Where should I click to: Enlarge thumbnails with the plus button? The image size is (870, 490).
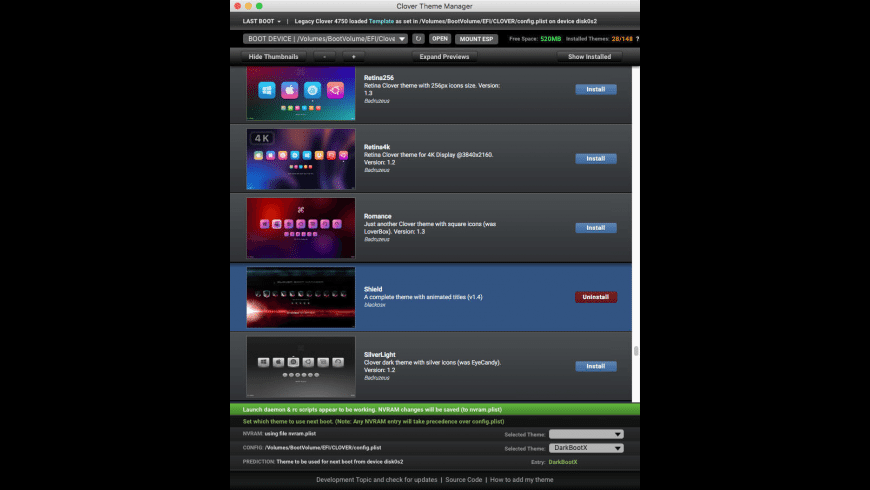coord(353,57)
